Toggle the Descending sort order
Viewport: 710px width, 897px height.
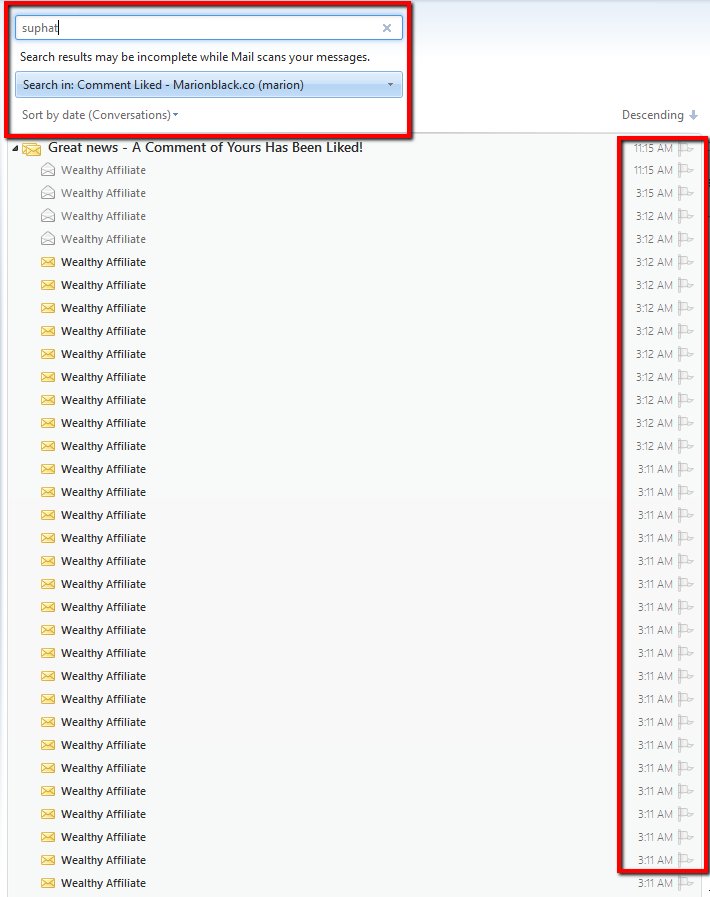coord(660,115)
